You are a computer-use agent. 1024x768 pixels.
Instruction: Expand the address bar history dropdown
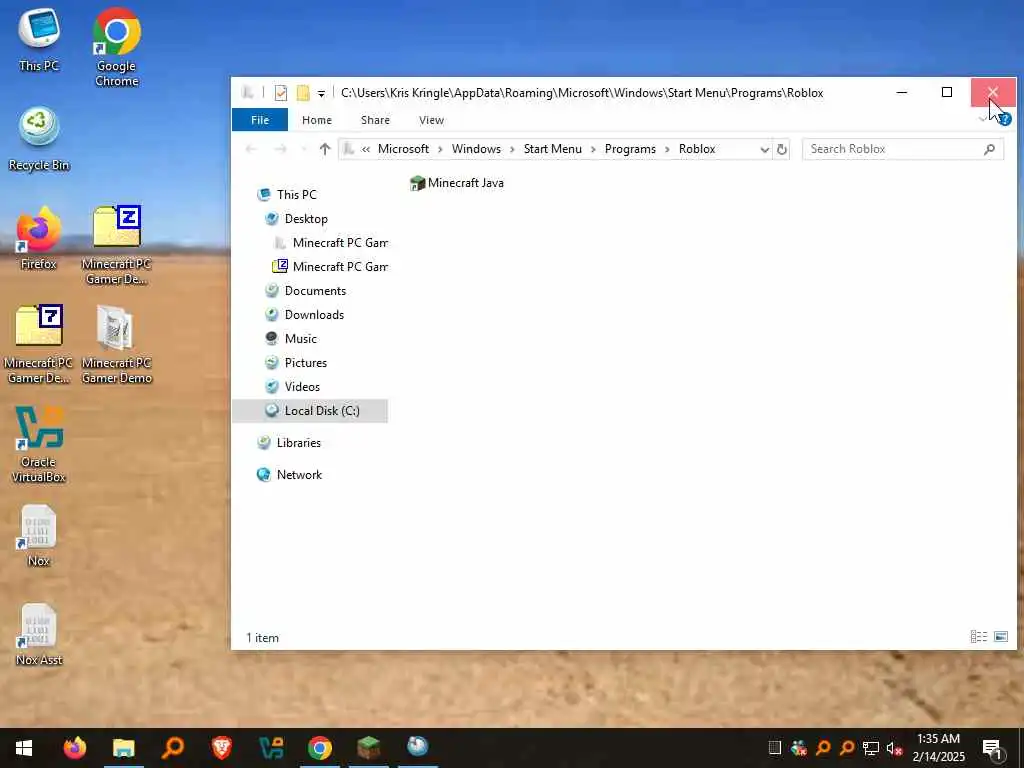click(764, 150)
